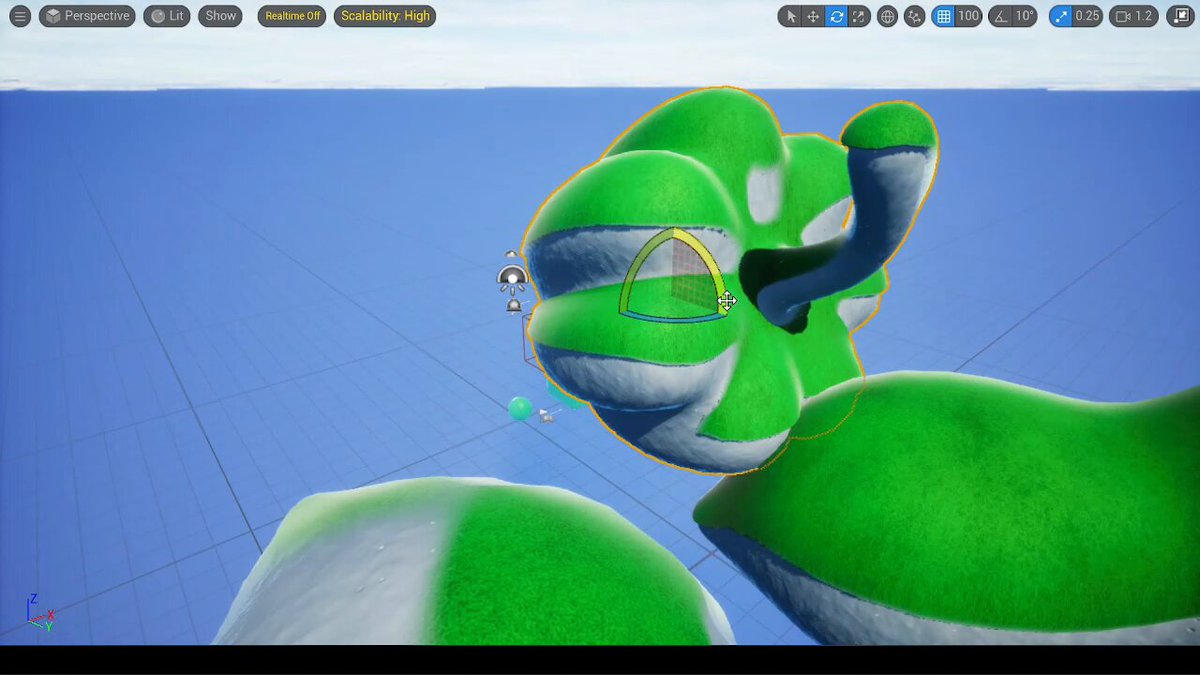Toggle scale snapping
This screenshot has height=675, width=1200.
pyautogui.click(x=1060, y=16)
